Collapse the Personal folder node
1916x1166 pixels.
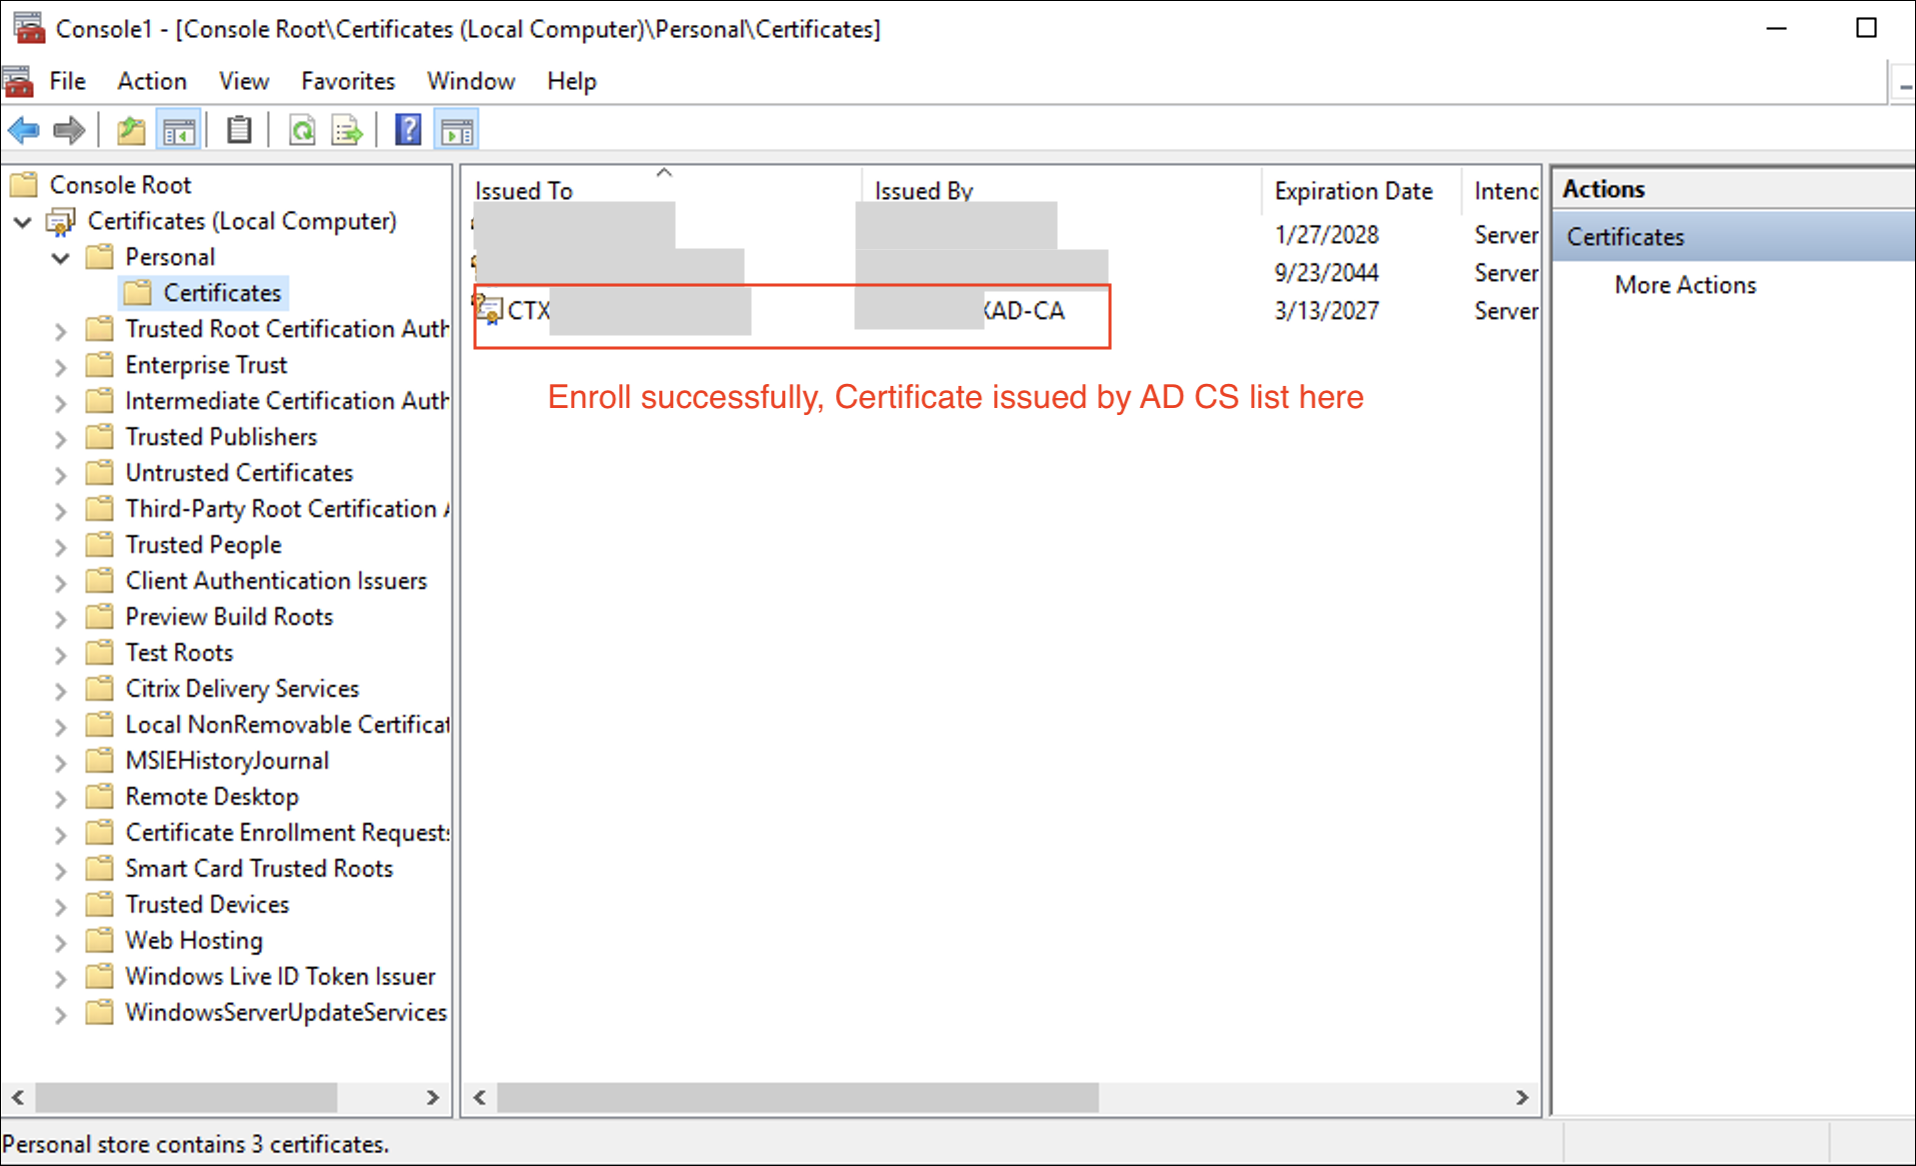(61, 258)
